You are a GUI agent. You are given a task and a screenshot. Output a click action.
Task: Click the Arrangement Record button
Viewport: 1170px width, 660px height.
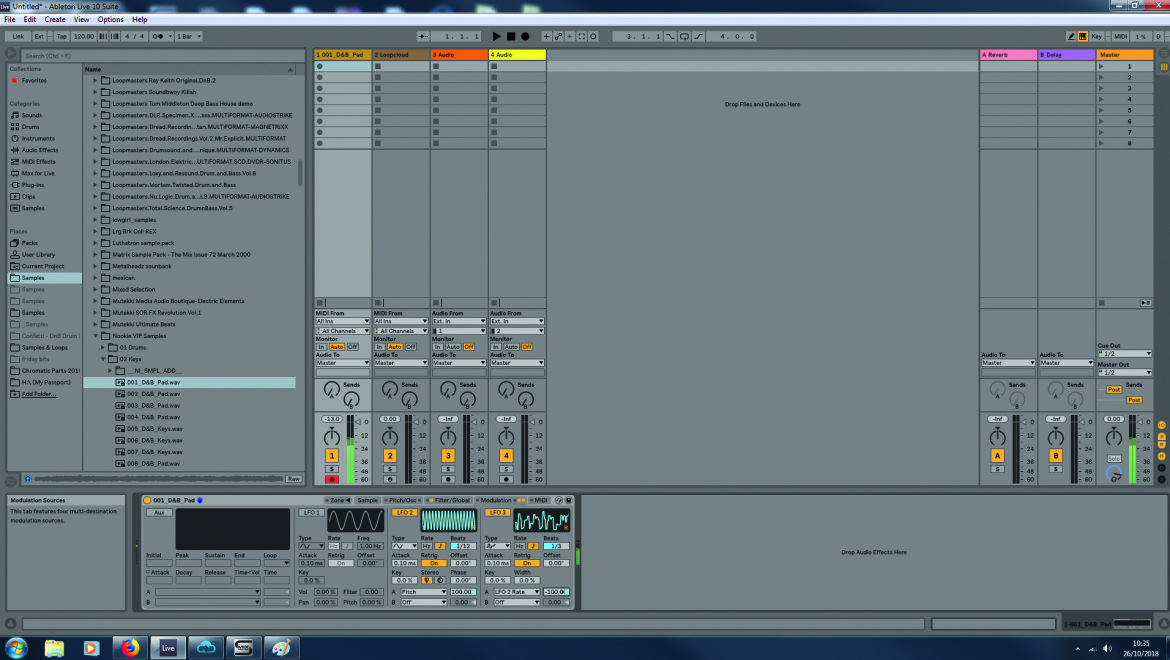tap(525, 36)
